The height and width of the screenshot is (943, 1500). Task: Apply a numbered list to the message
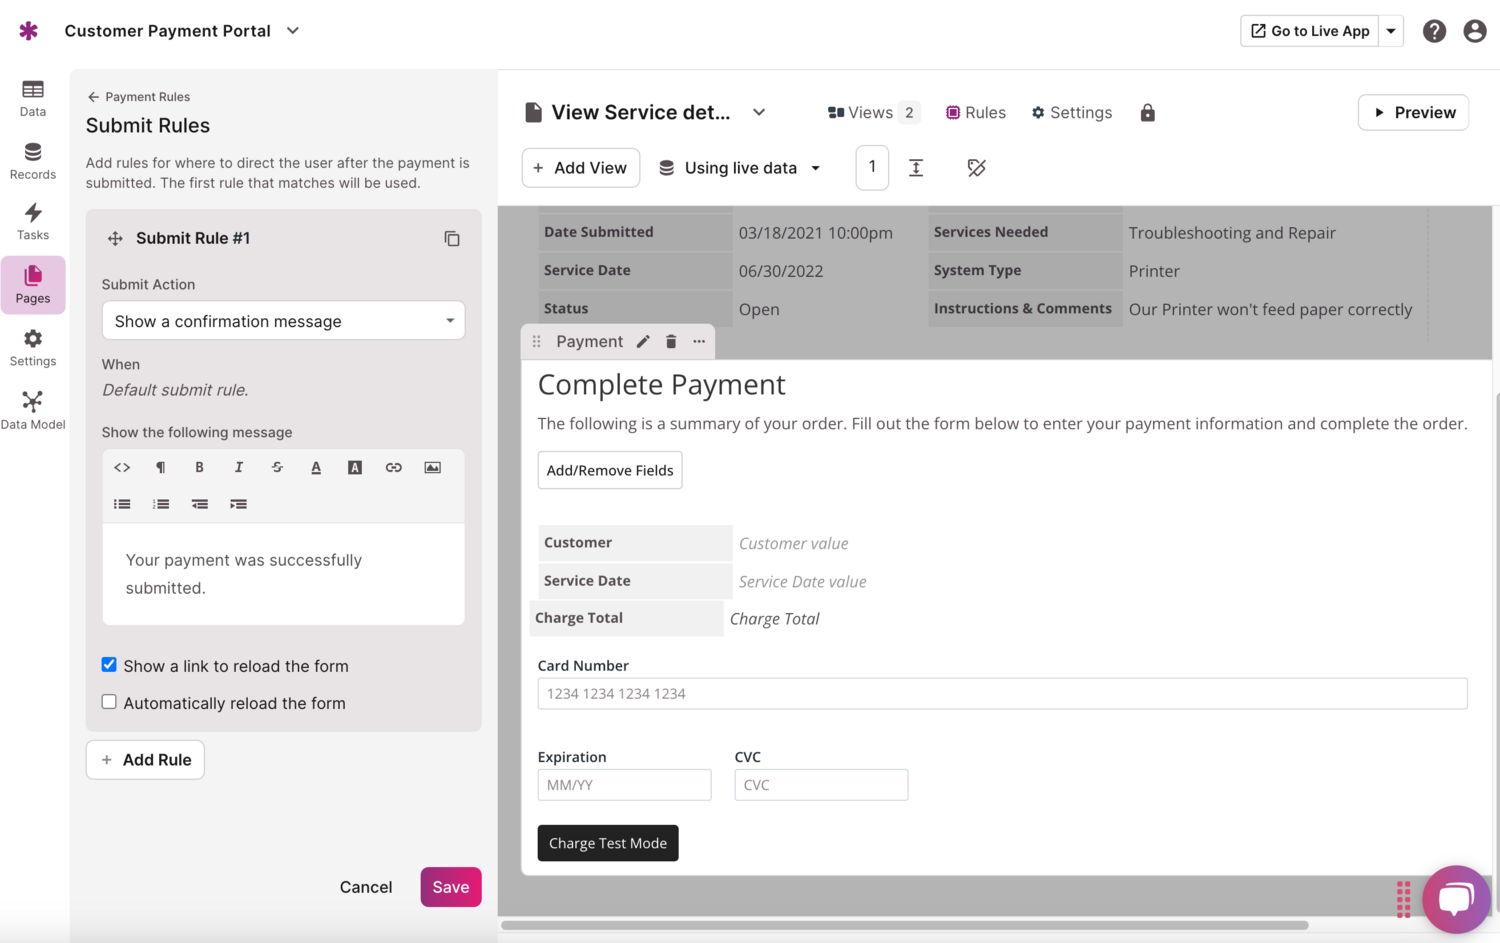160,504
